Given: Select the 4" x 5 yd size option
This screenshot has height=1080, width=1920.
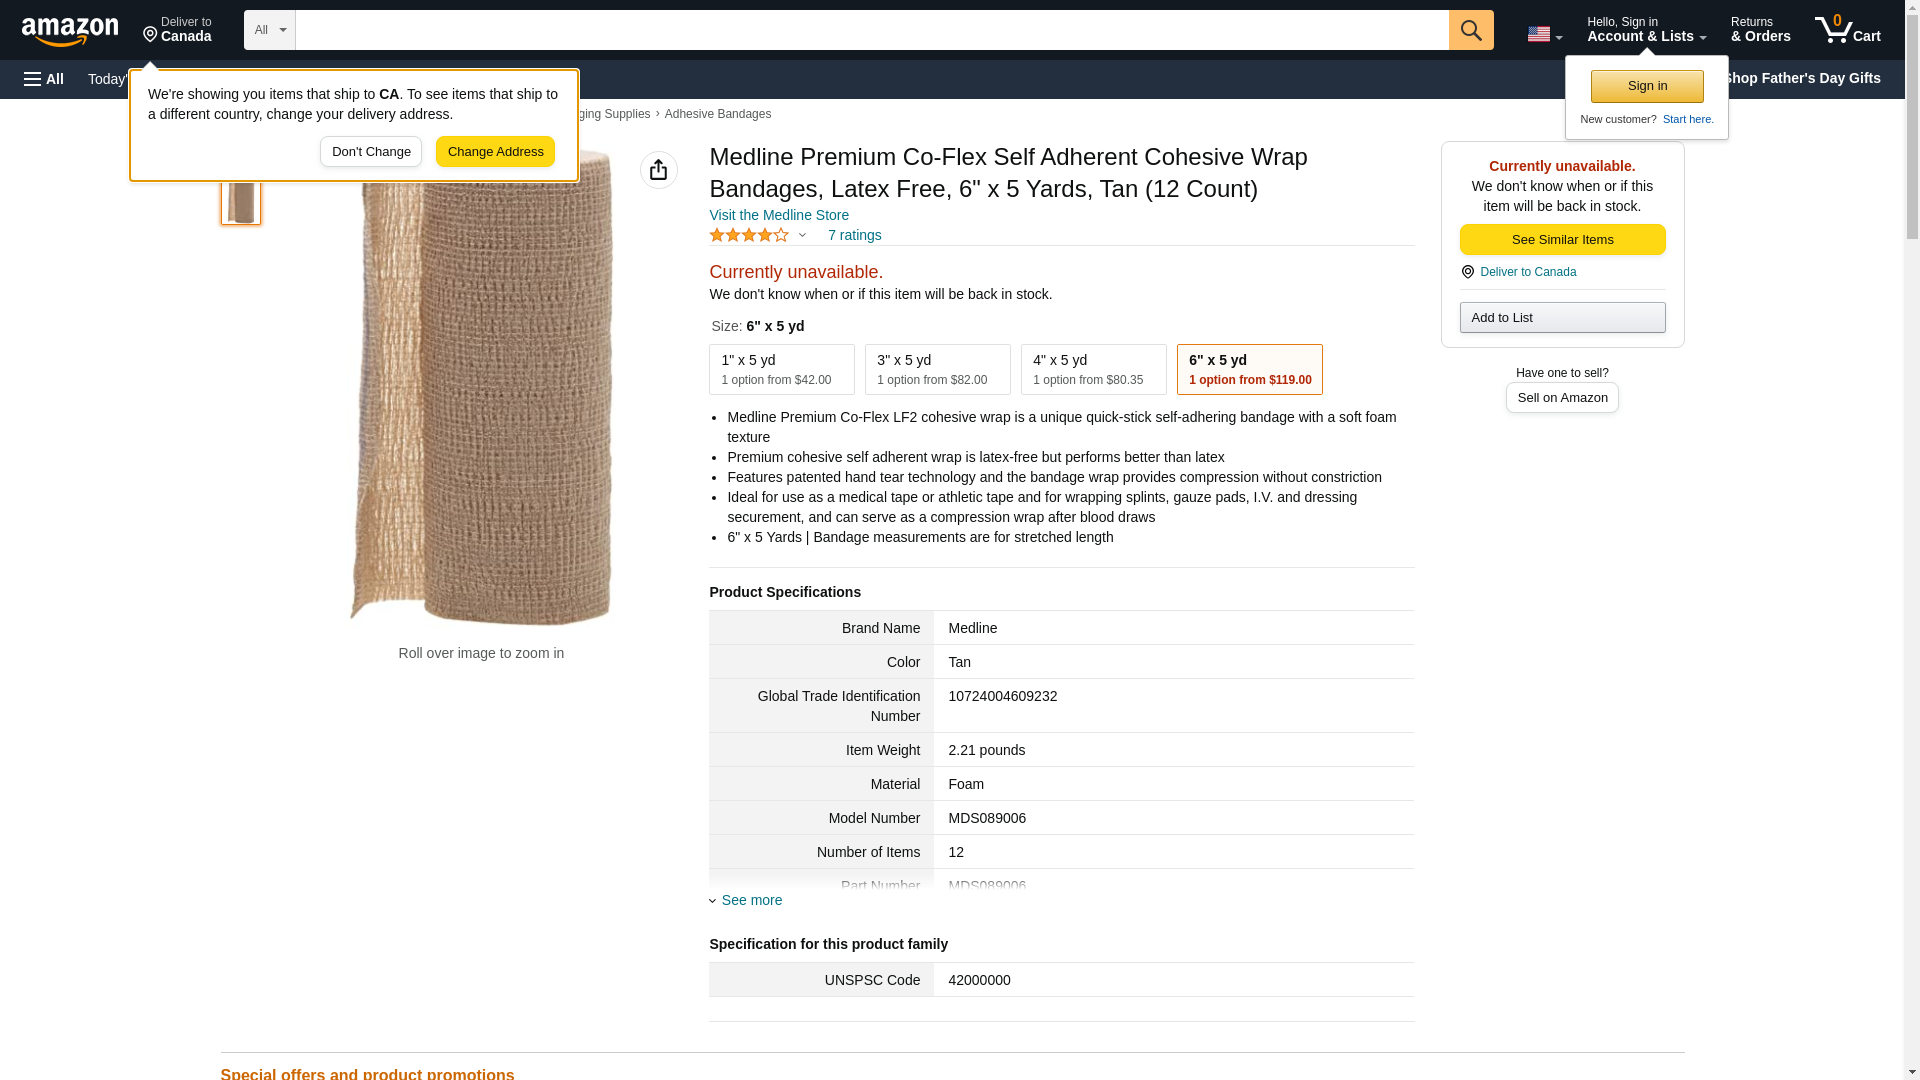Looking at the screenshot, I should click(x=1093, y=369).
